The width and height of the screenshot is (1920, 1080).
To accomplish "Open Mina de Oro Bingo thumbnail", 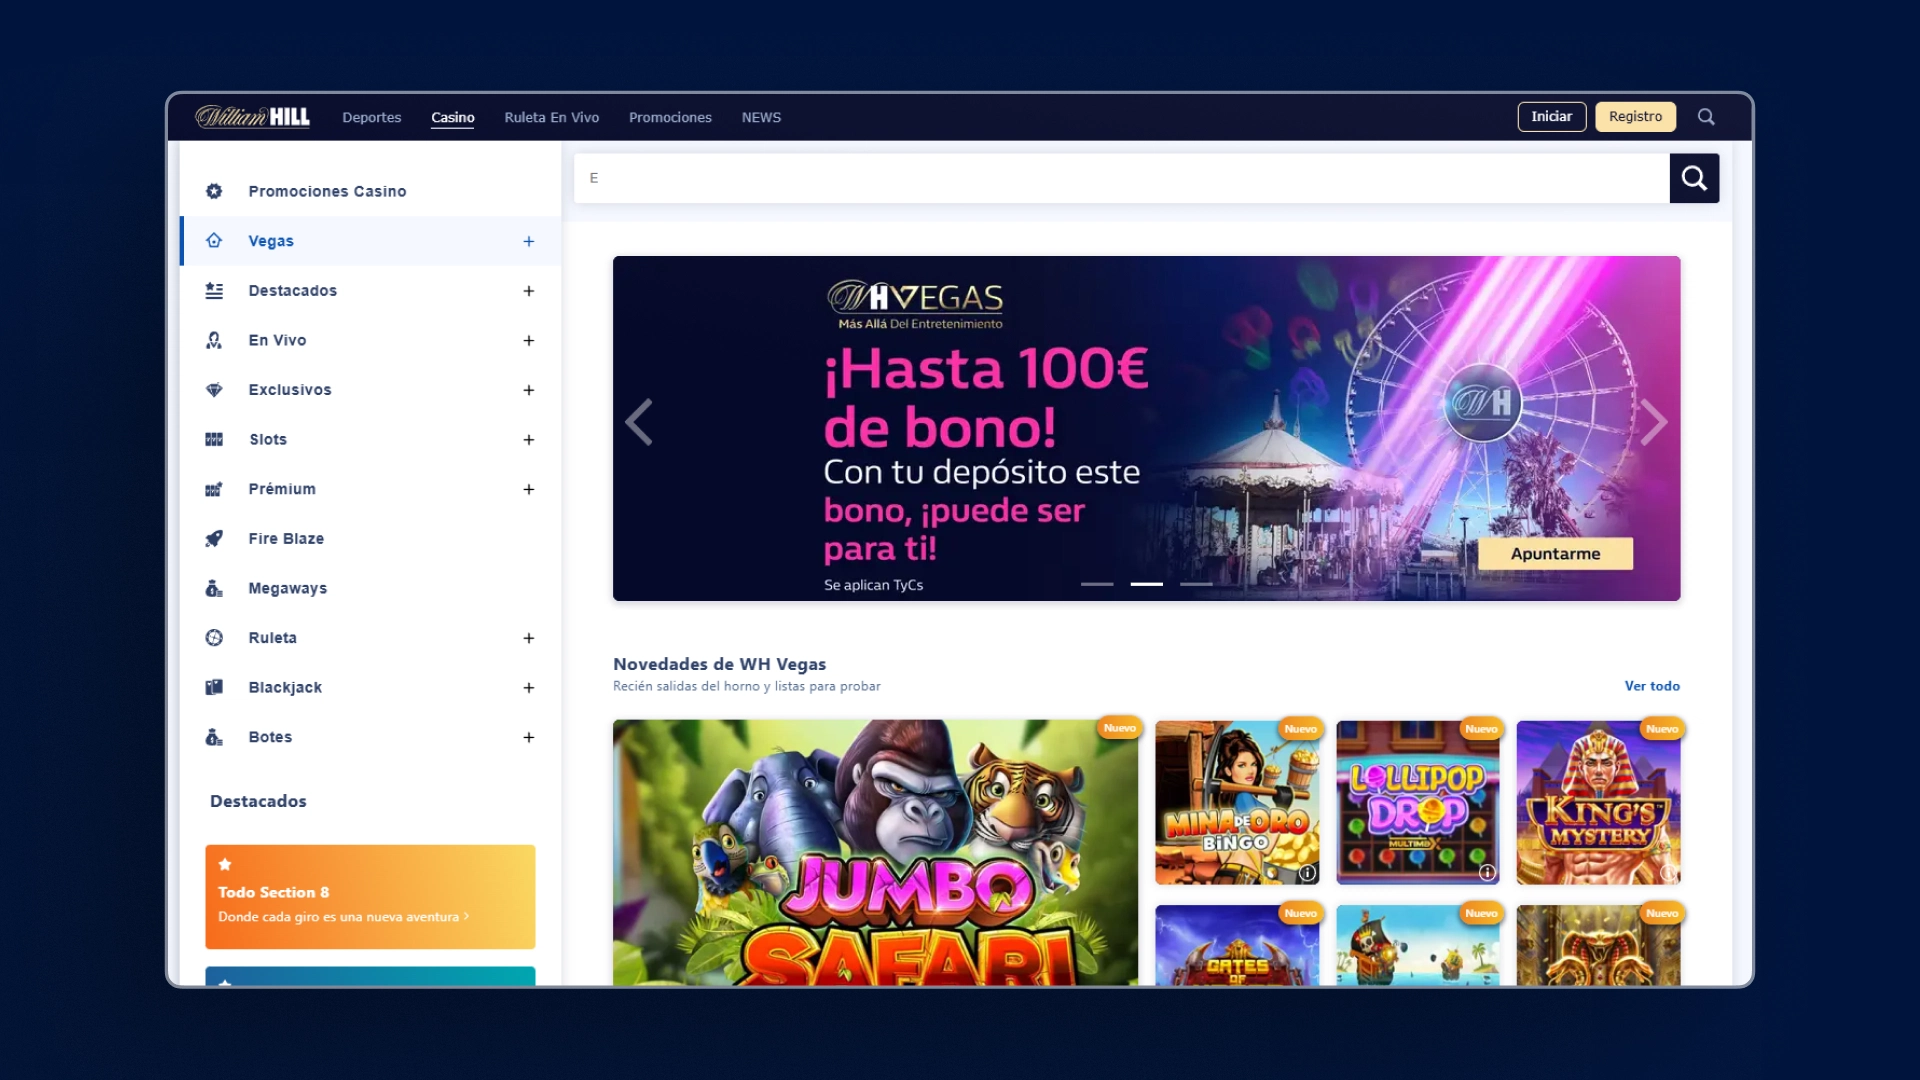I will (x=1237, y=802).
